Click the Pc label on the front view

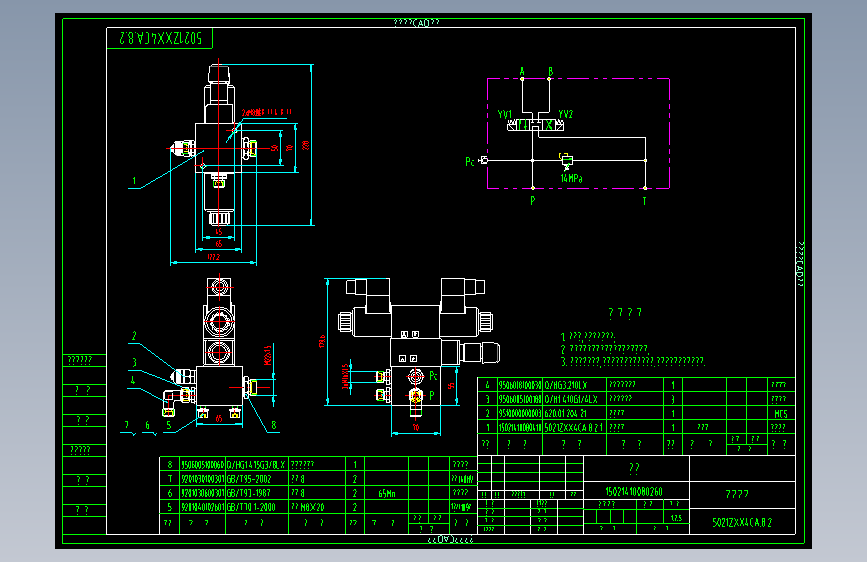[433, 376]
